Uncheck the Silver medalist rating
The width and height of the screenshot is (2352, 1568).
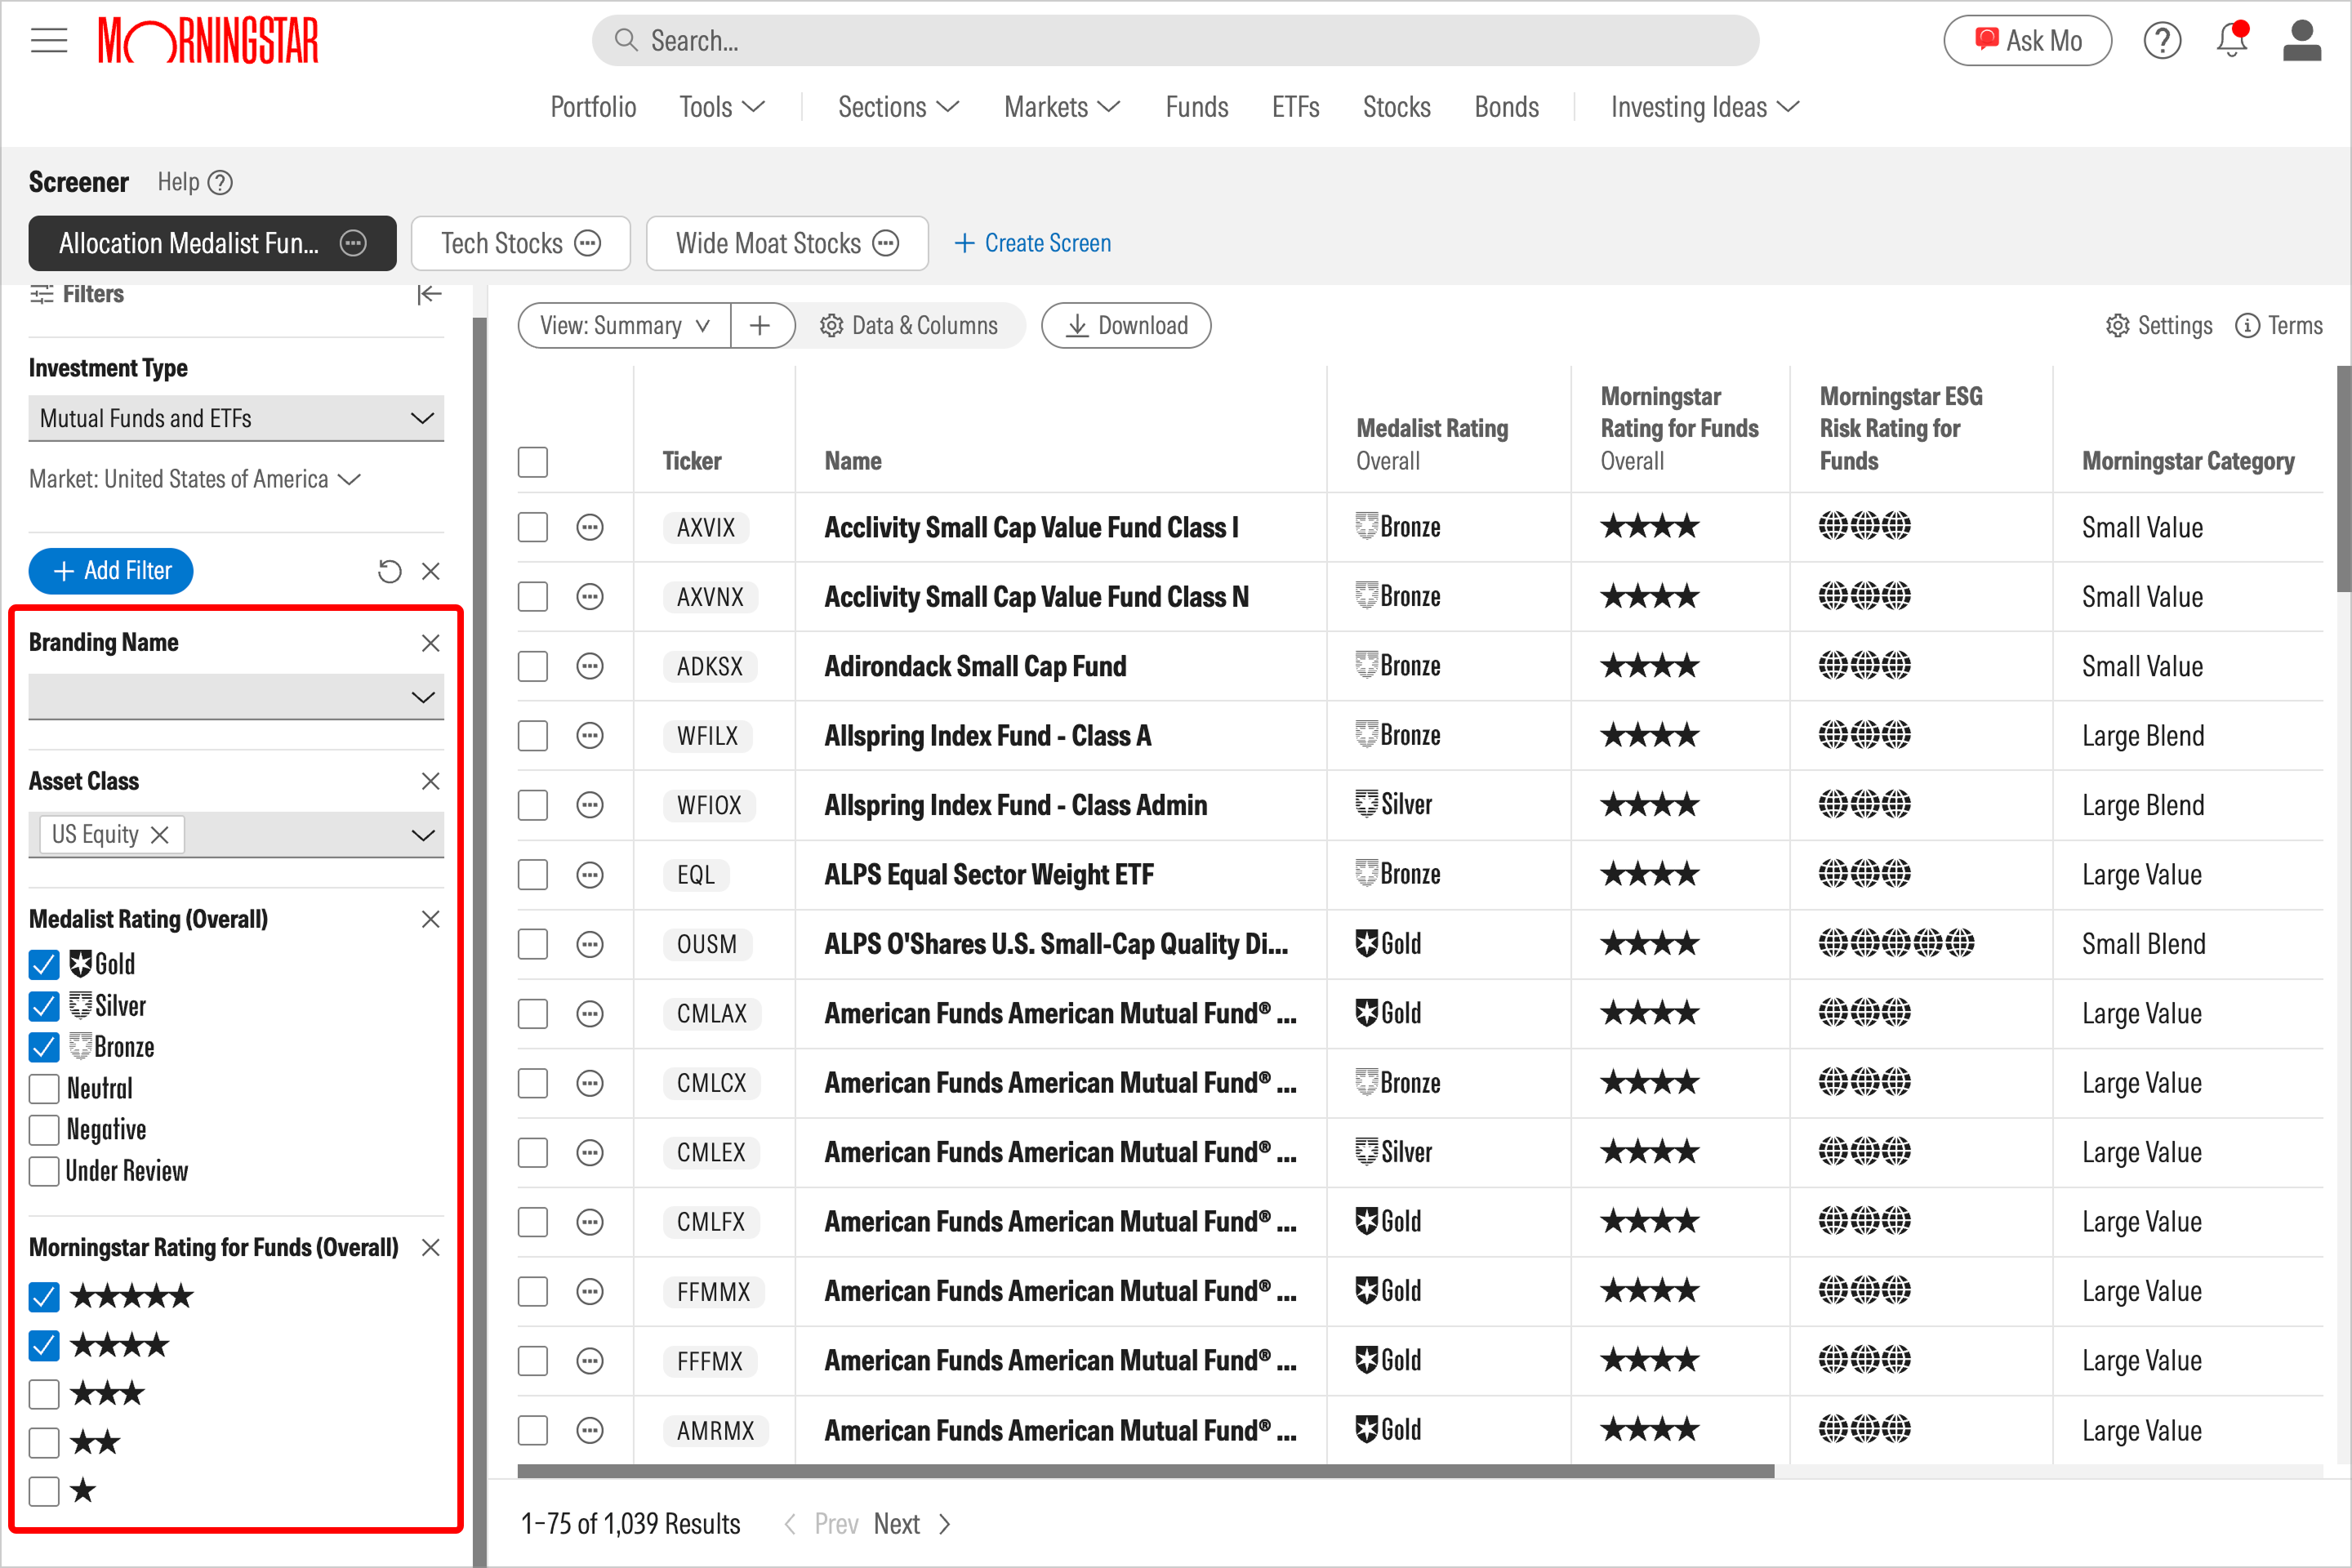44,1006
